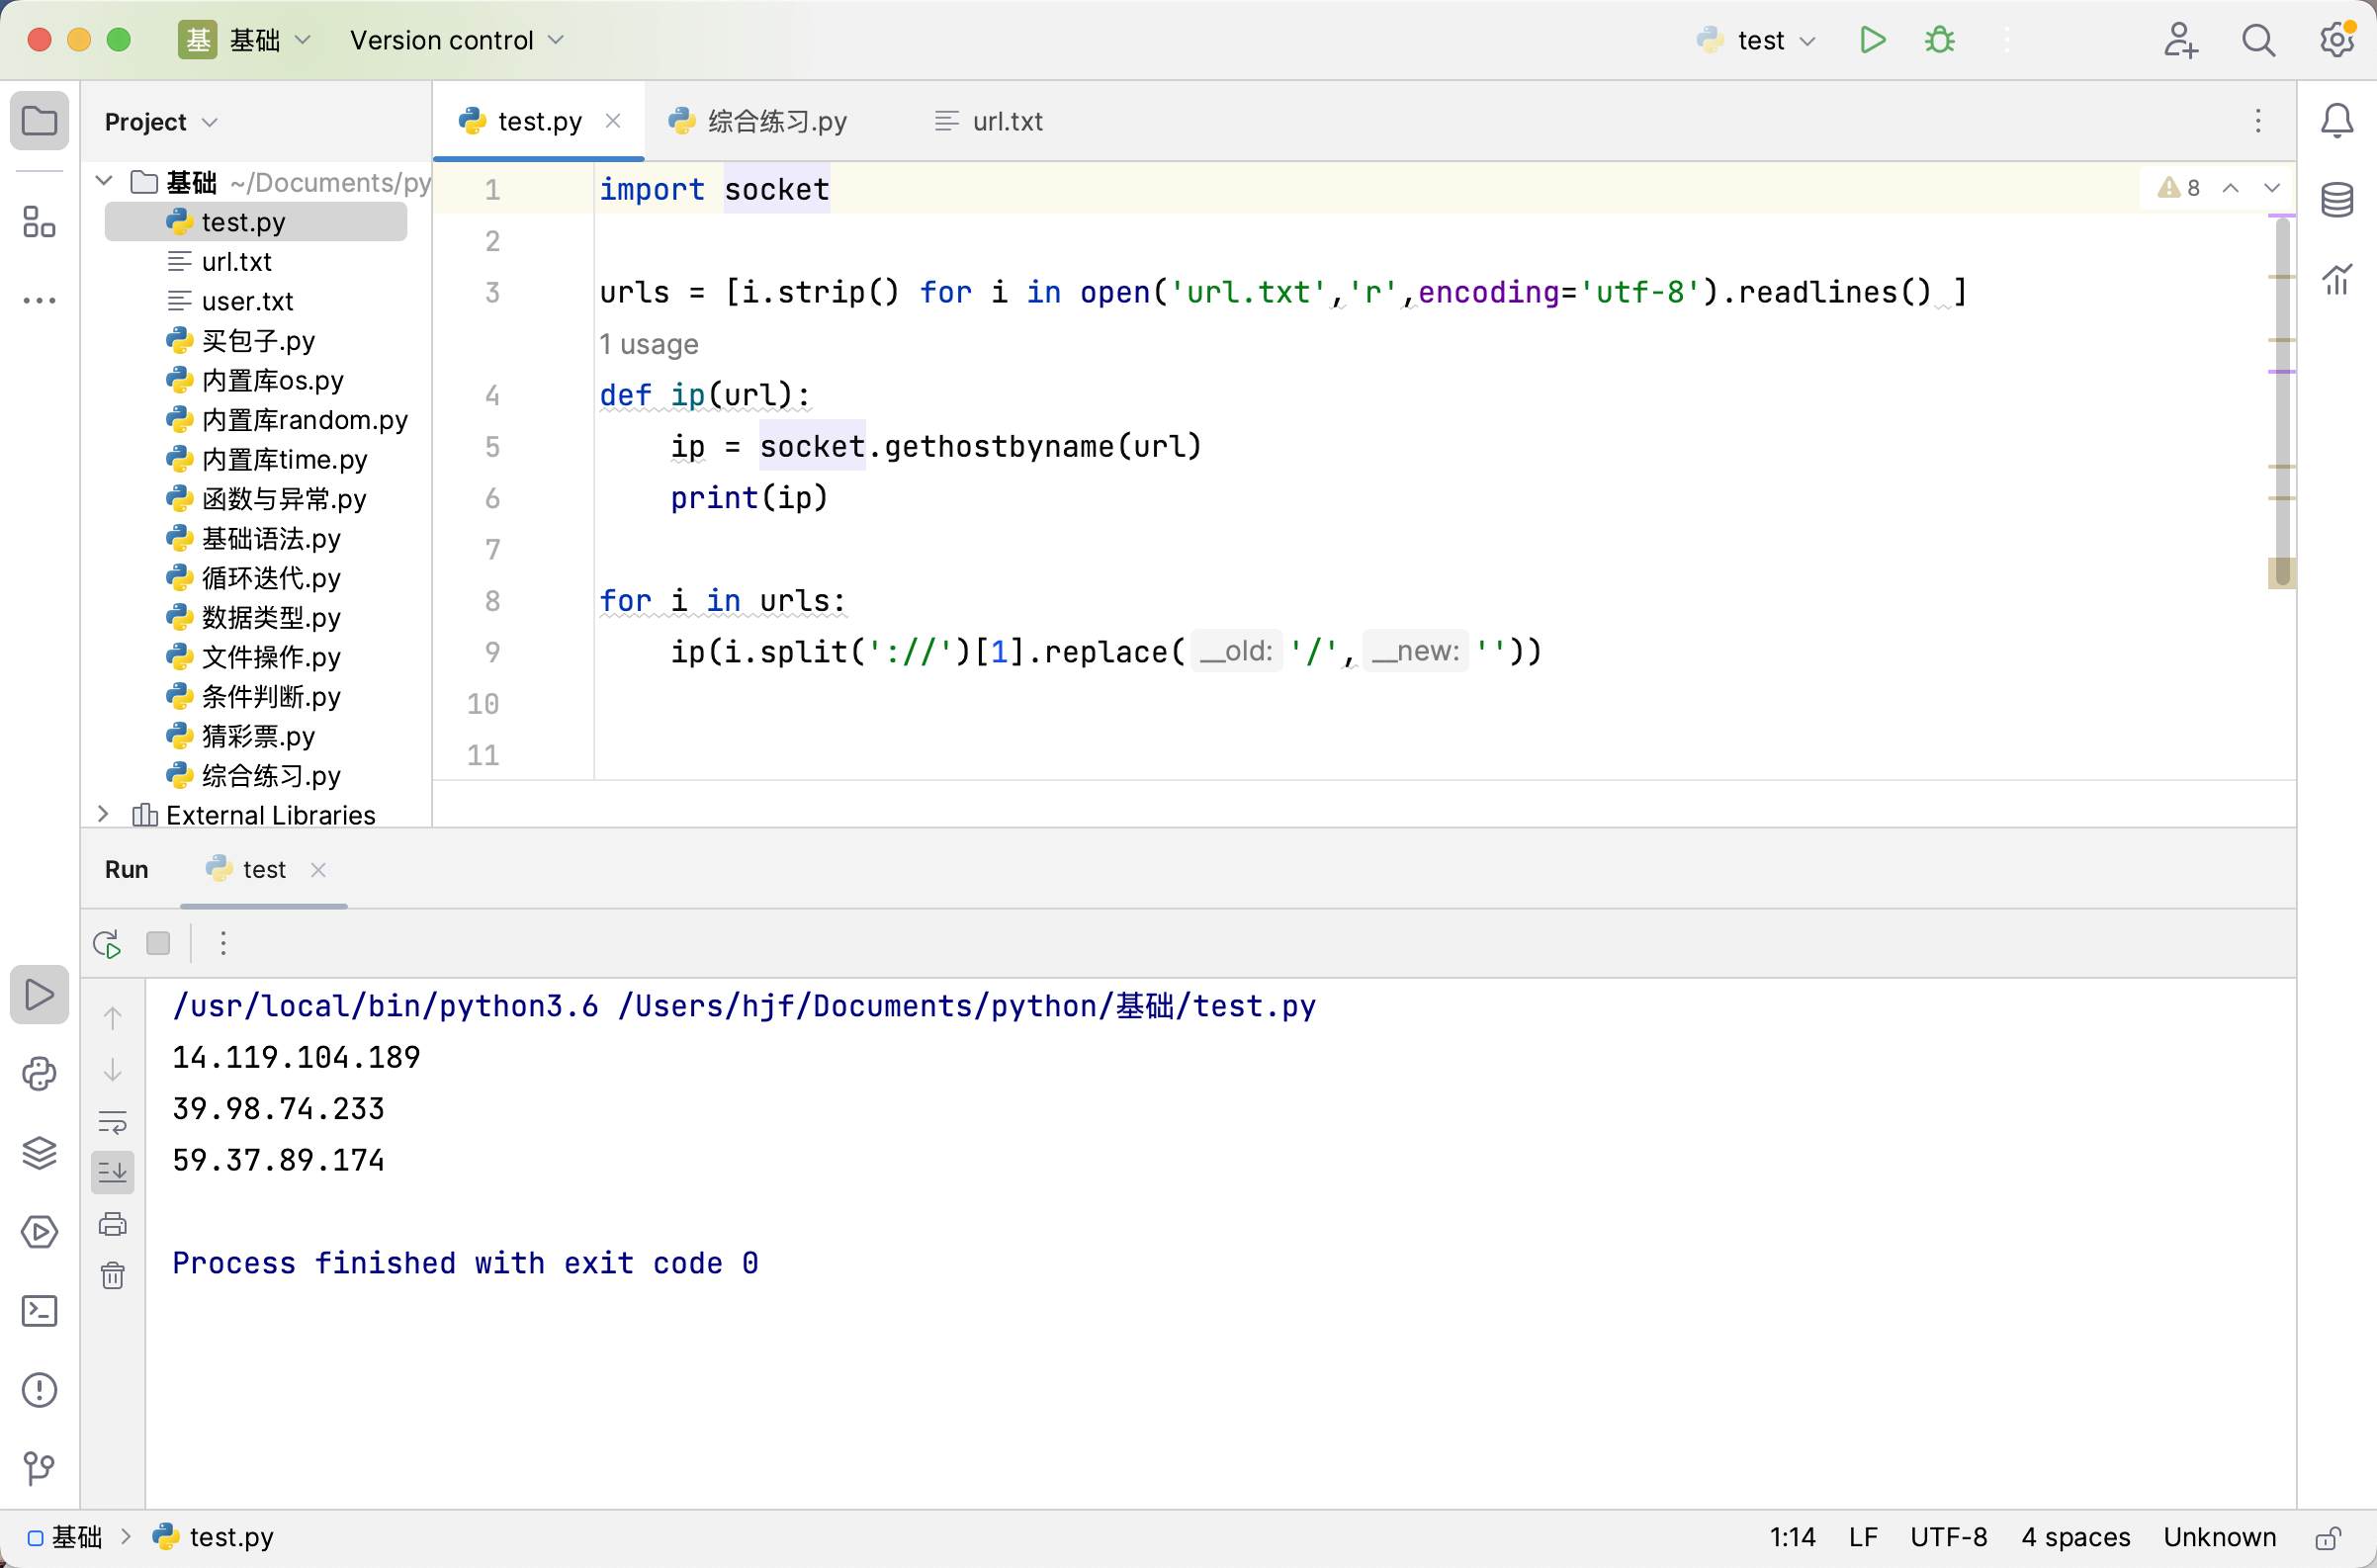Click the '1 usage' inlay hint

click(x=649, y=344)
